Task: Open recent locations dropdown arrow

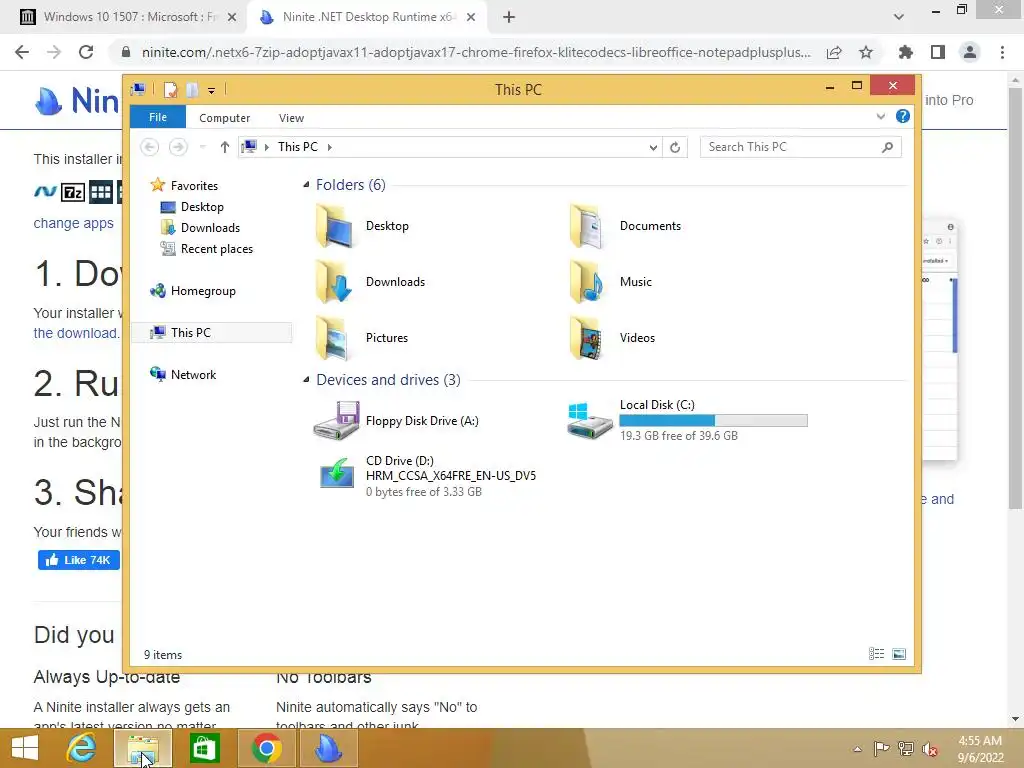Action: pos(202,147)
